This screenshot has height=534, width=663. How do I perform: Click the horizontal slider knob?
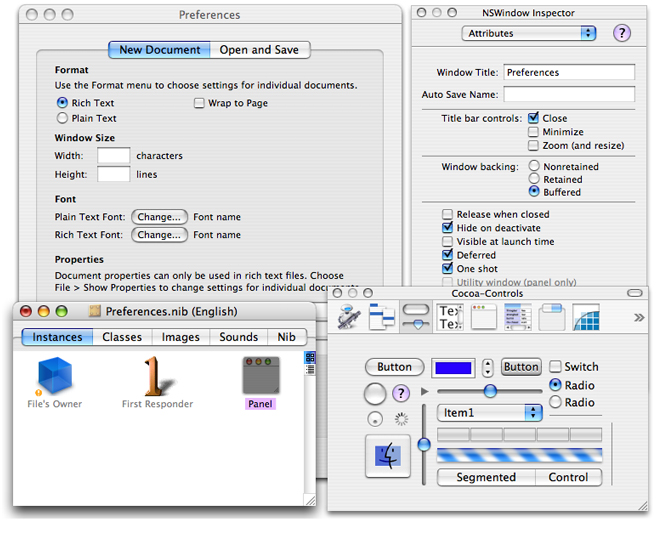(490, 391)
